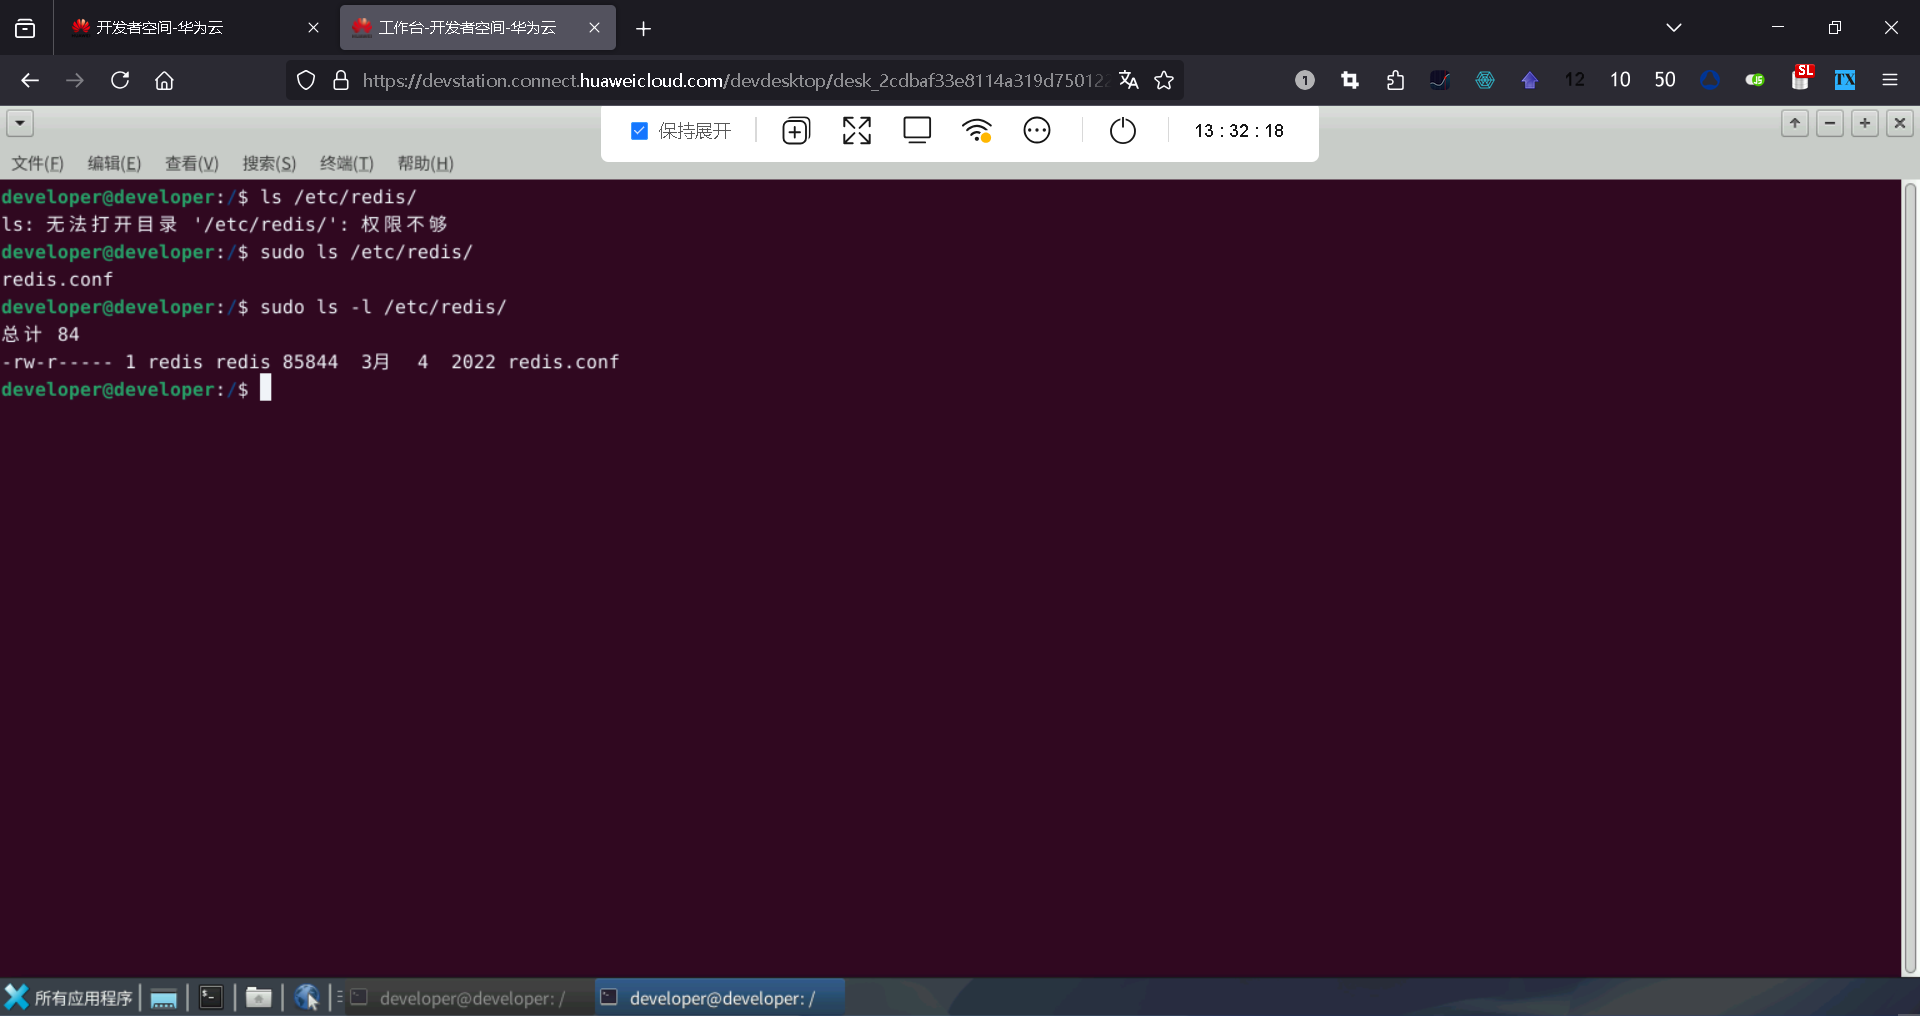
Task: Click the terminal vertical scrollbar
Action: (x=1910, y=578)
